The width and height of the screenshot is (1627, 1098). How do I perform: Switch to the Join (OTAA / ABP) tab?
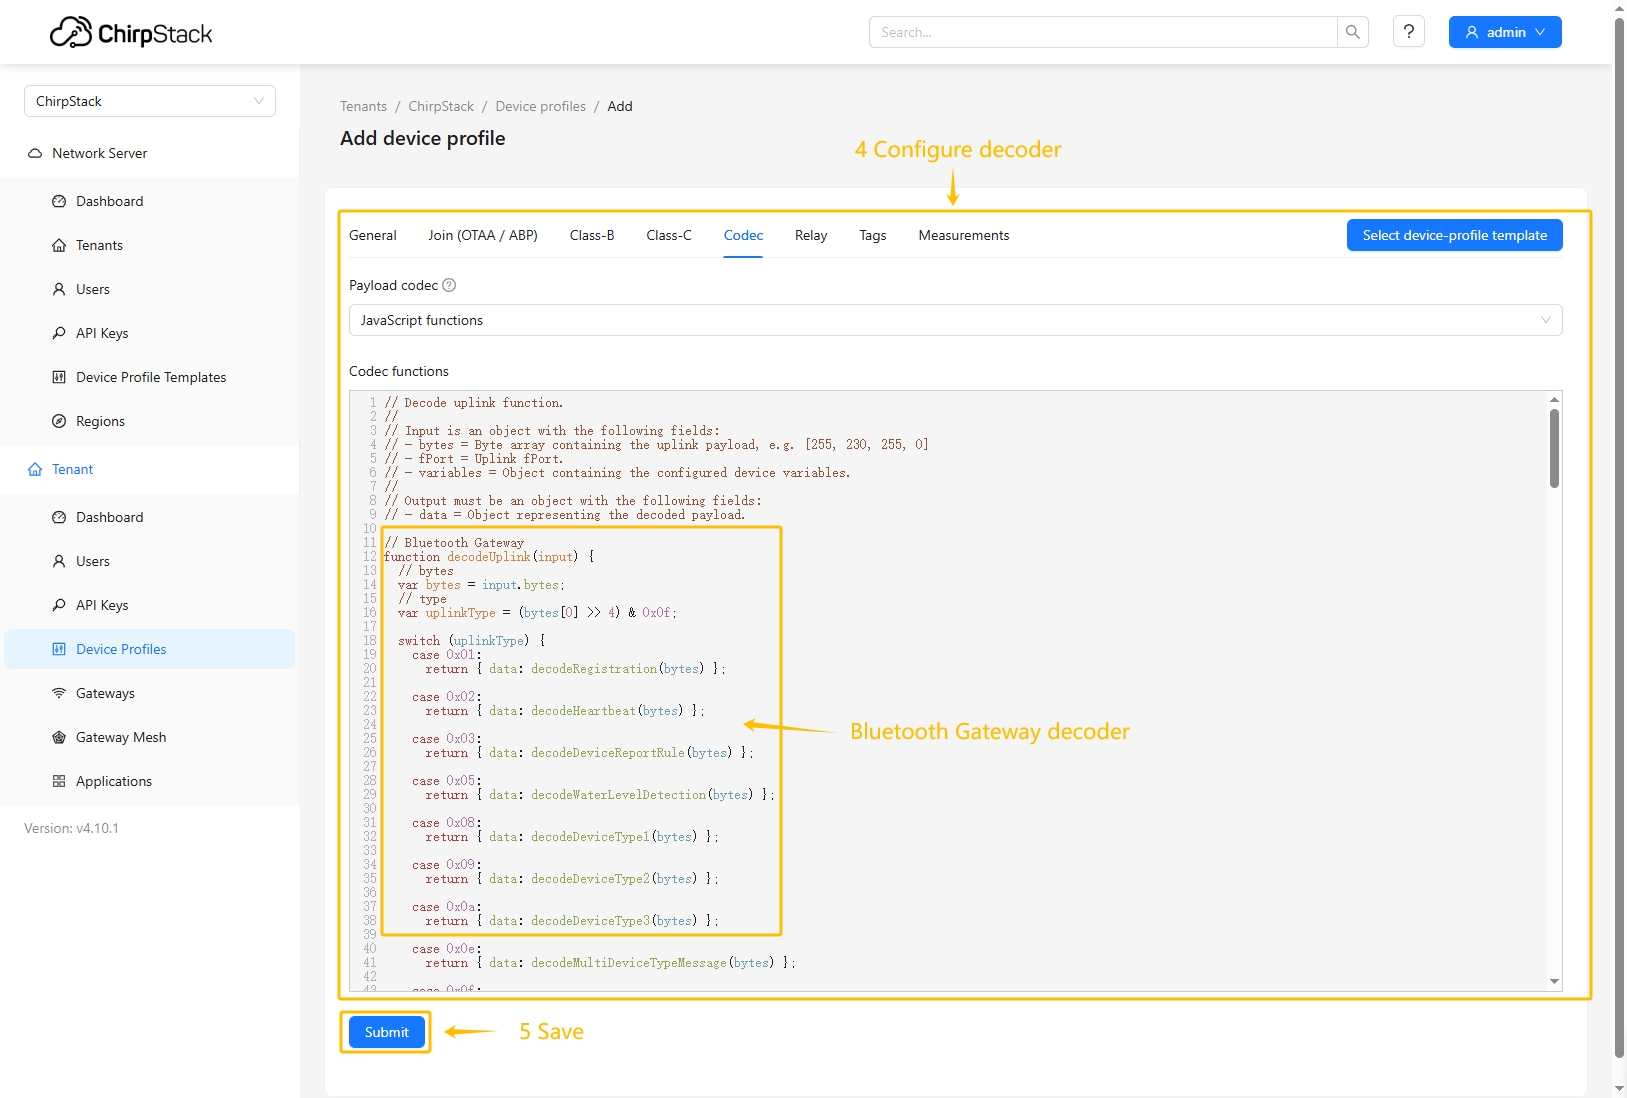point(483,235)
